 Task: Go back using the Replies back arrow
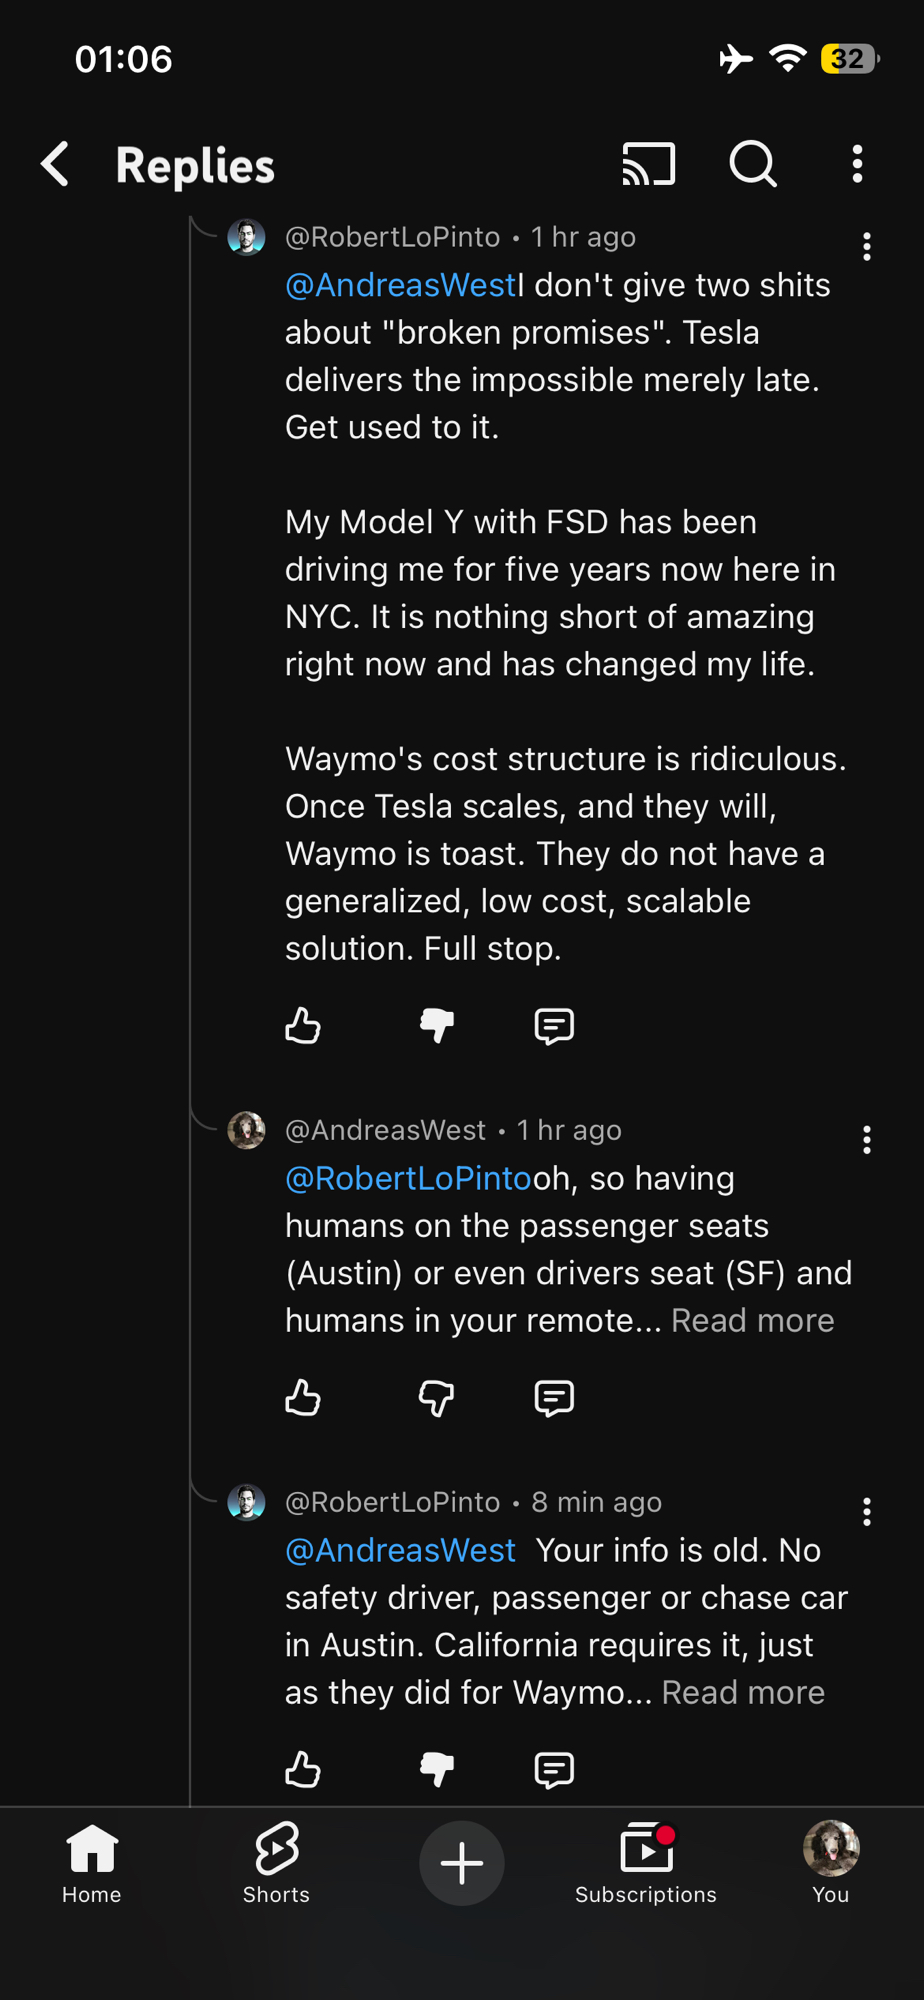[56, 164]
